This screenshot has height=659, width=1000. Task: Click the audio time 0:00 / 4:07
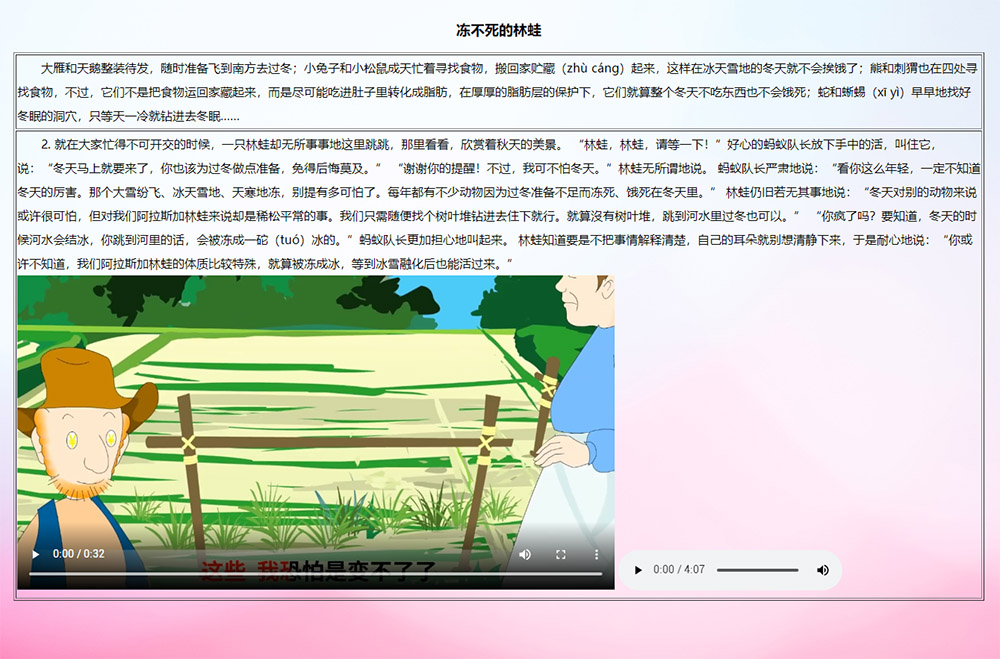pyautogui.click(x=679, y=570)
